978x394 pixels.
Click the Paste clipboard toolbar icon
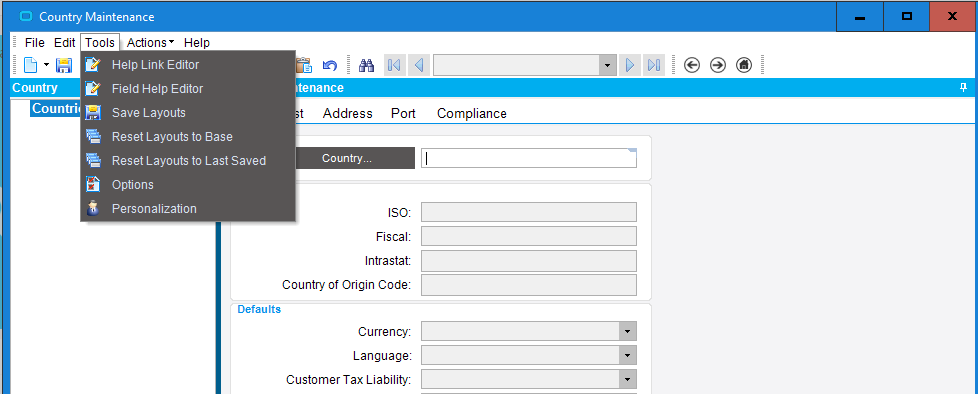tap(304, 65)
